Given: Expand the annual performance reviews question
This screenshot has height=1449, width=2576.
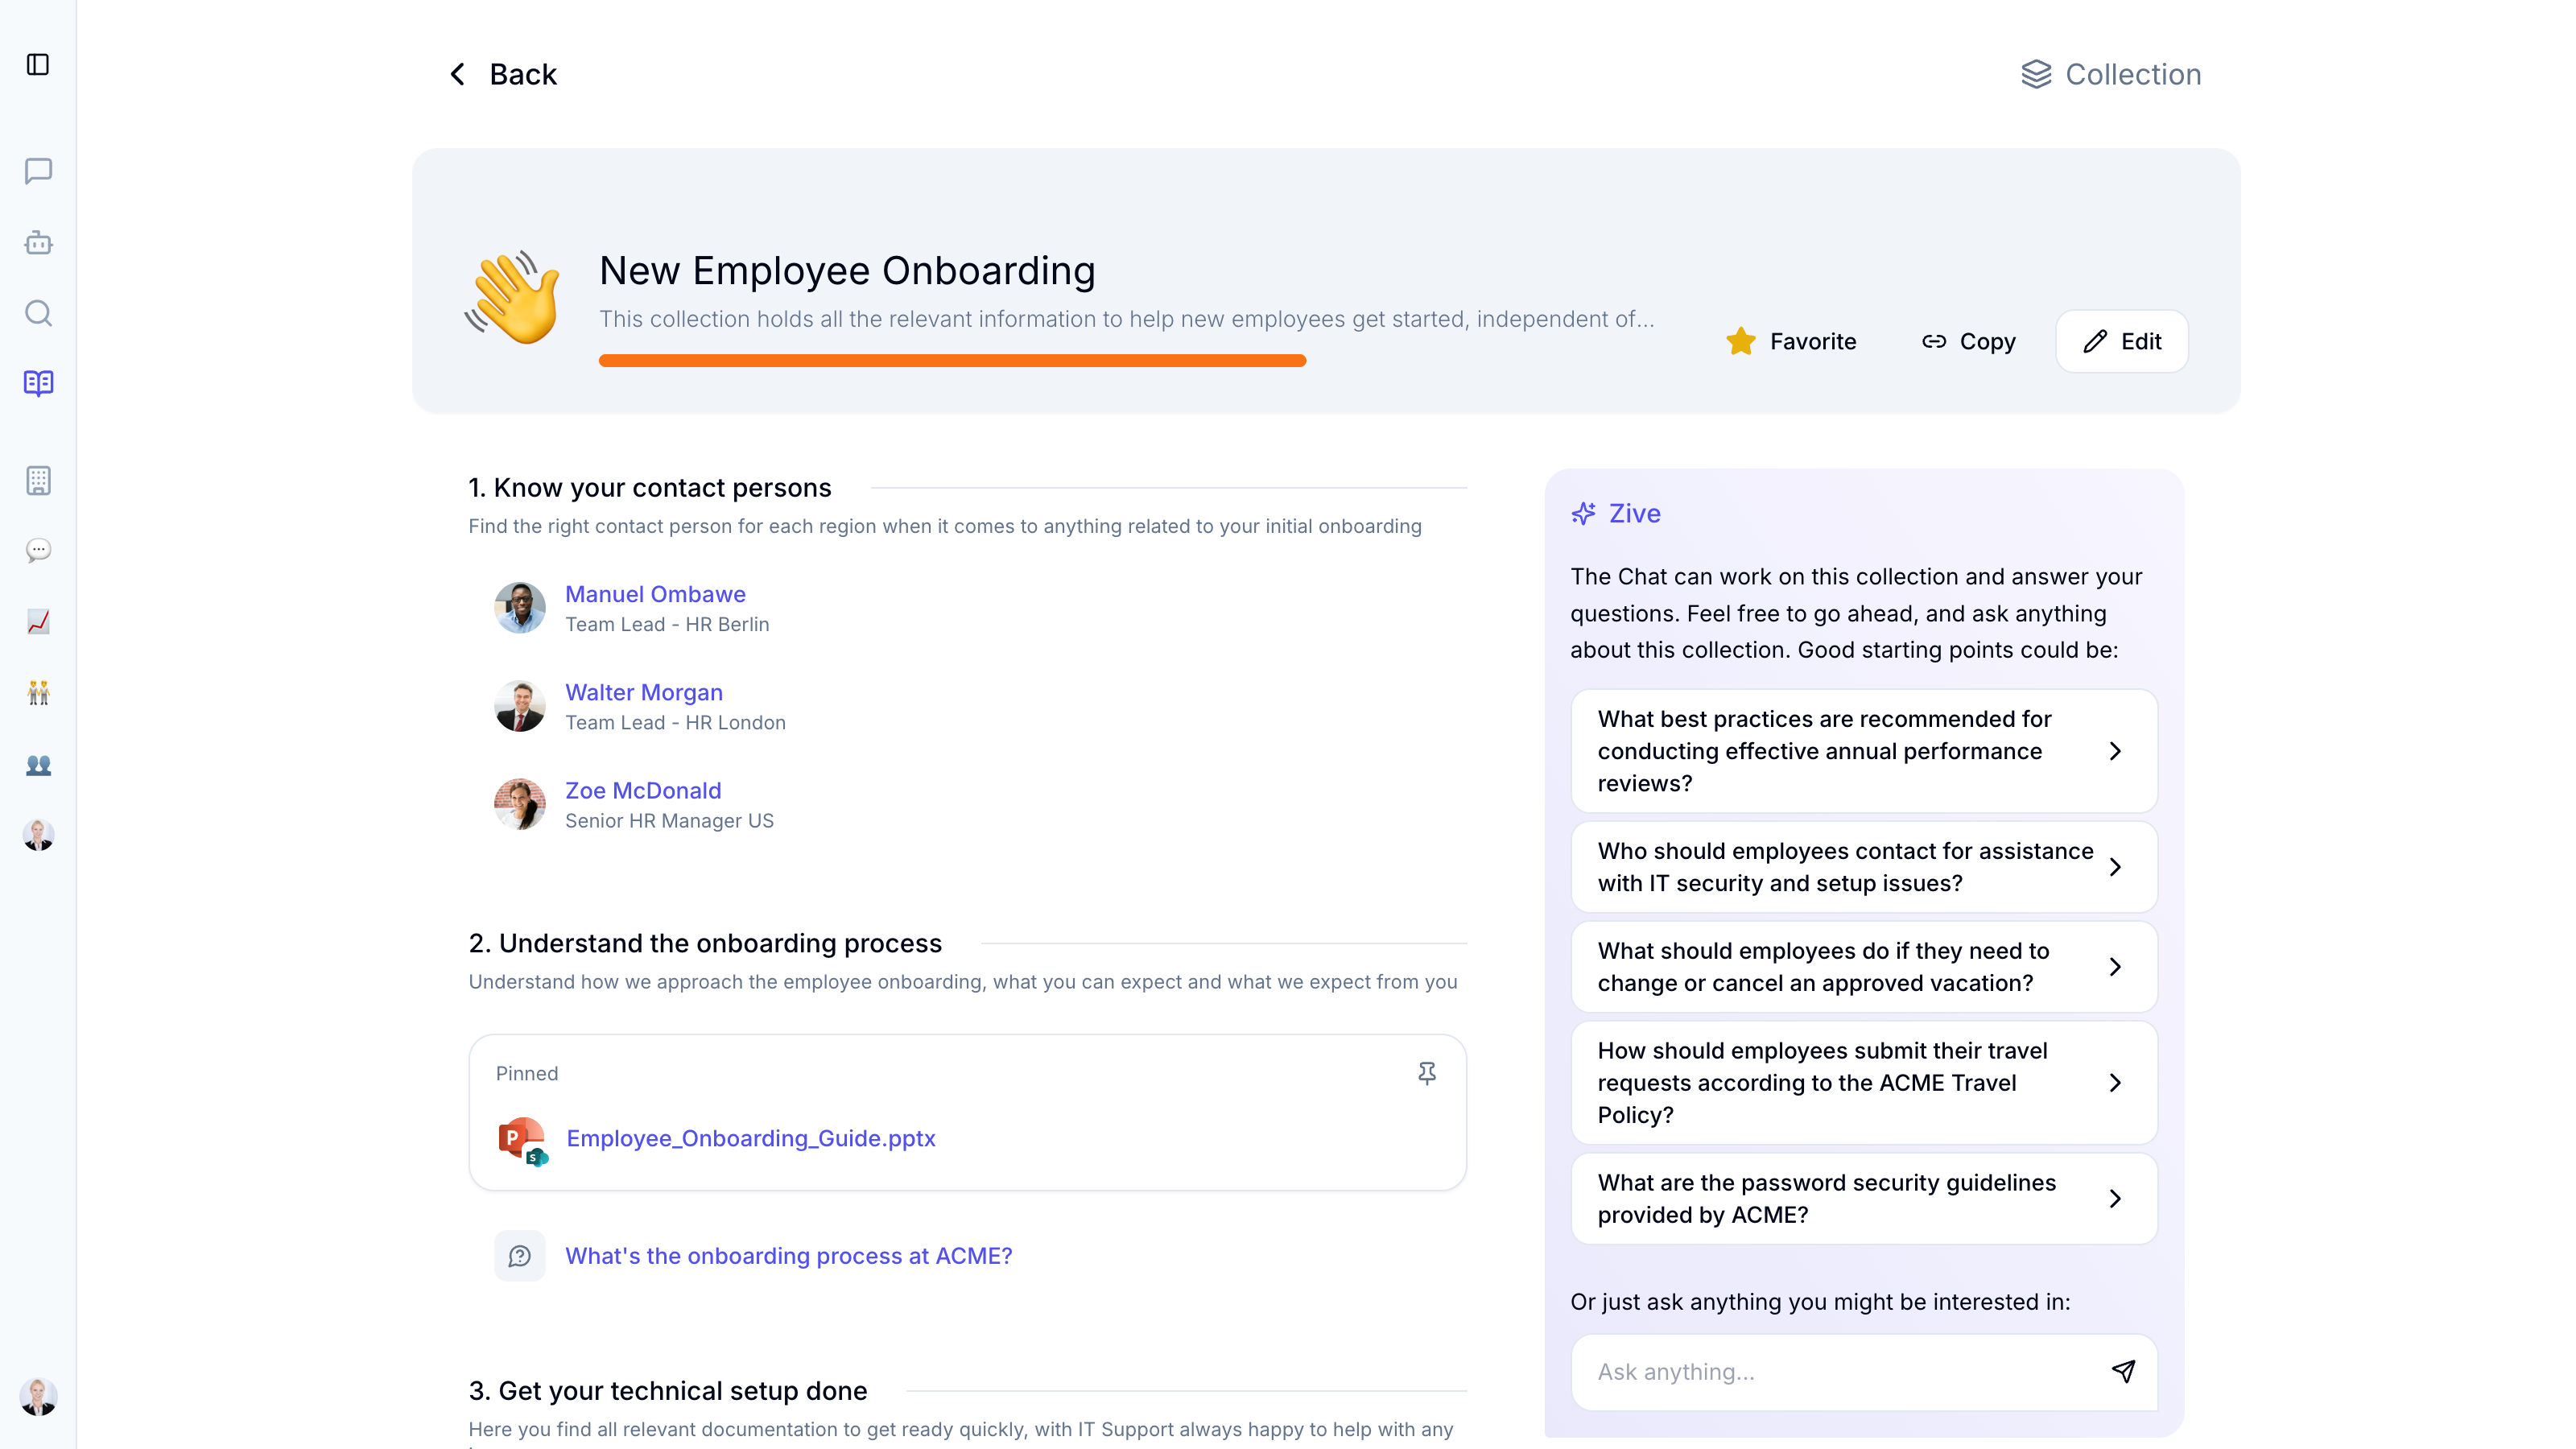Looking at the screenshot, I should point(1863,751).
